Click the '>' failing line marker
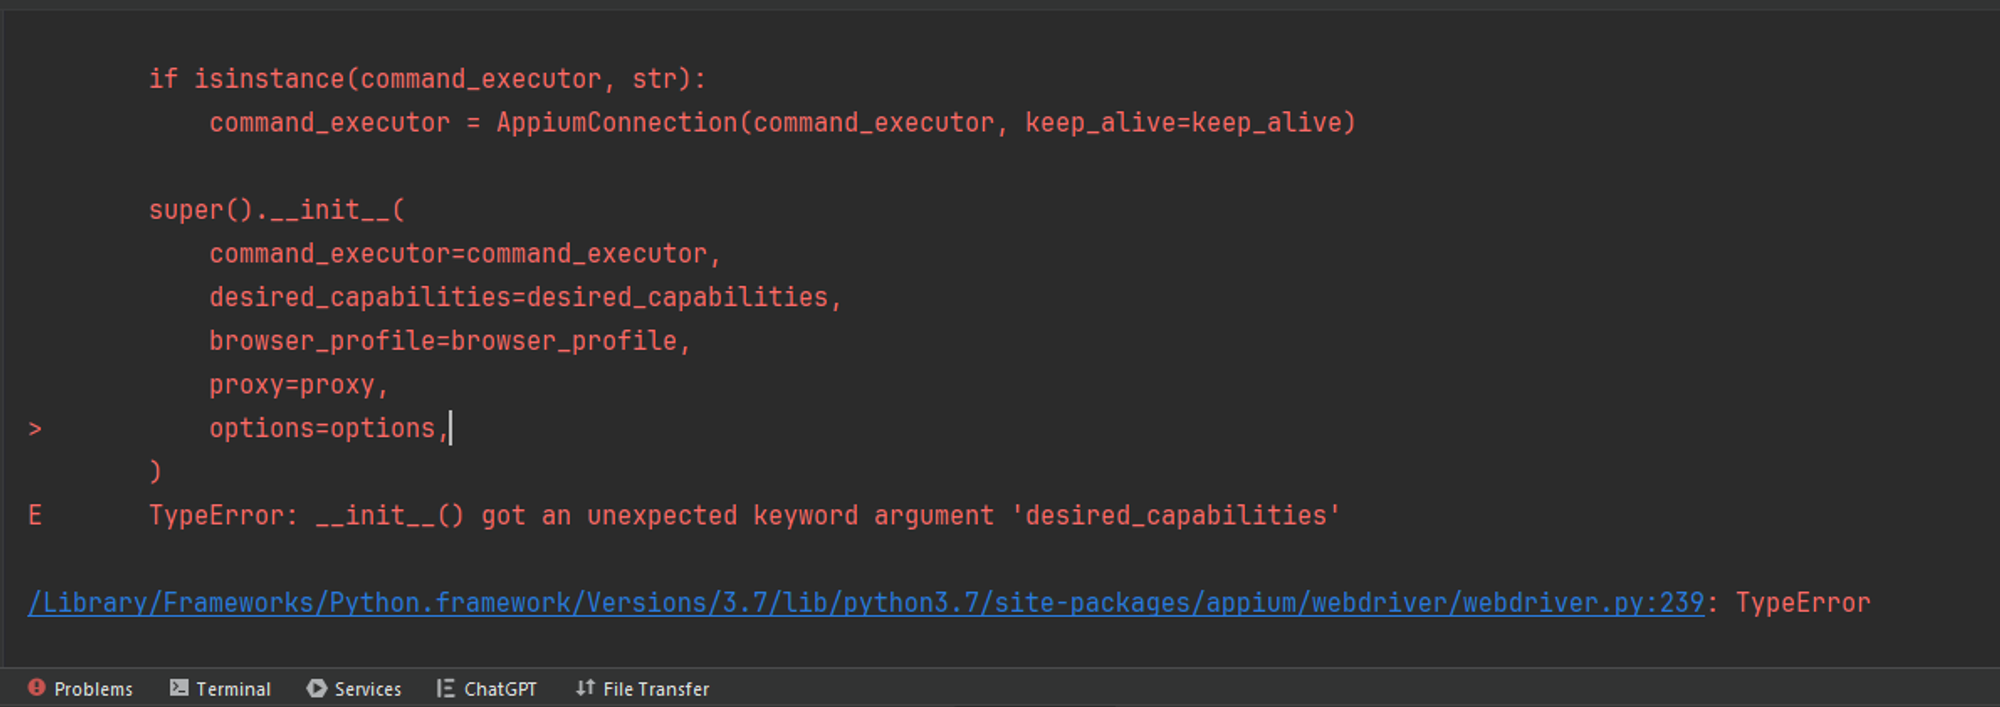 [35, 429]
